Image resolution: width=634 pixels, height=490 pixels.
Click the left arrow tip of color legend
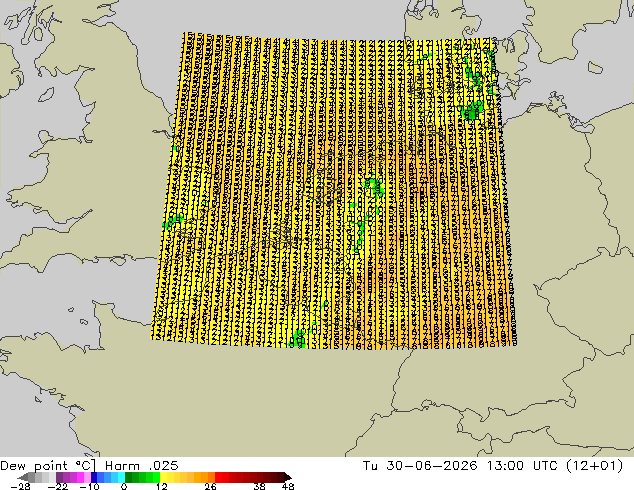coord(22,477)
